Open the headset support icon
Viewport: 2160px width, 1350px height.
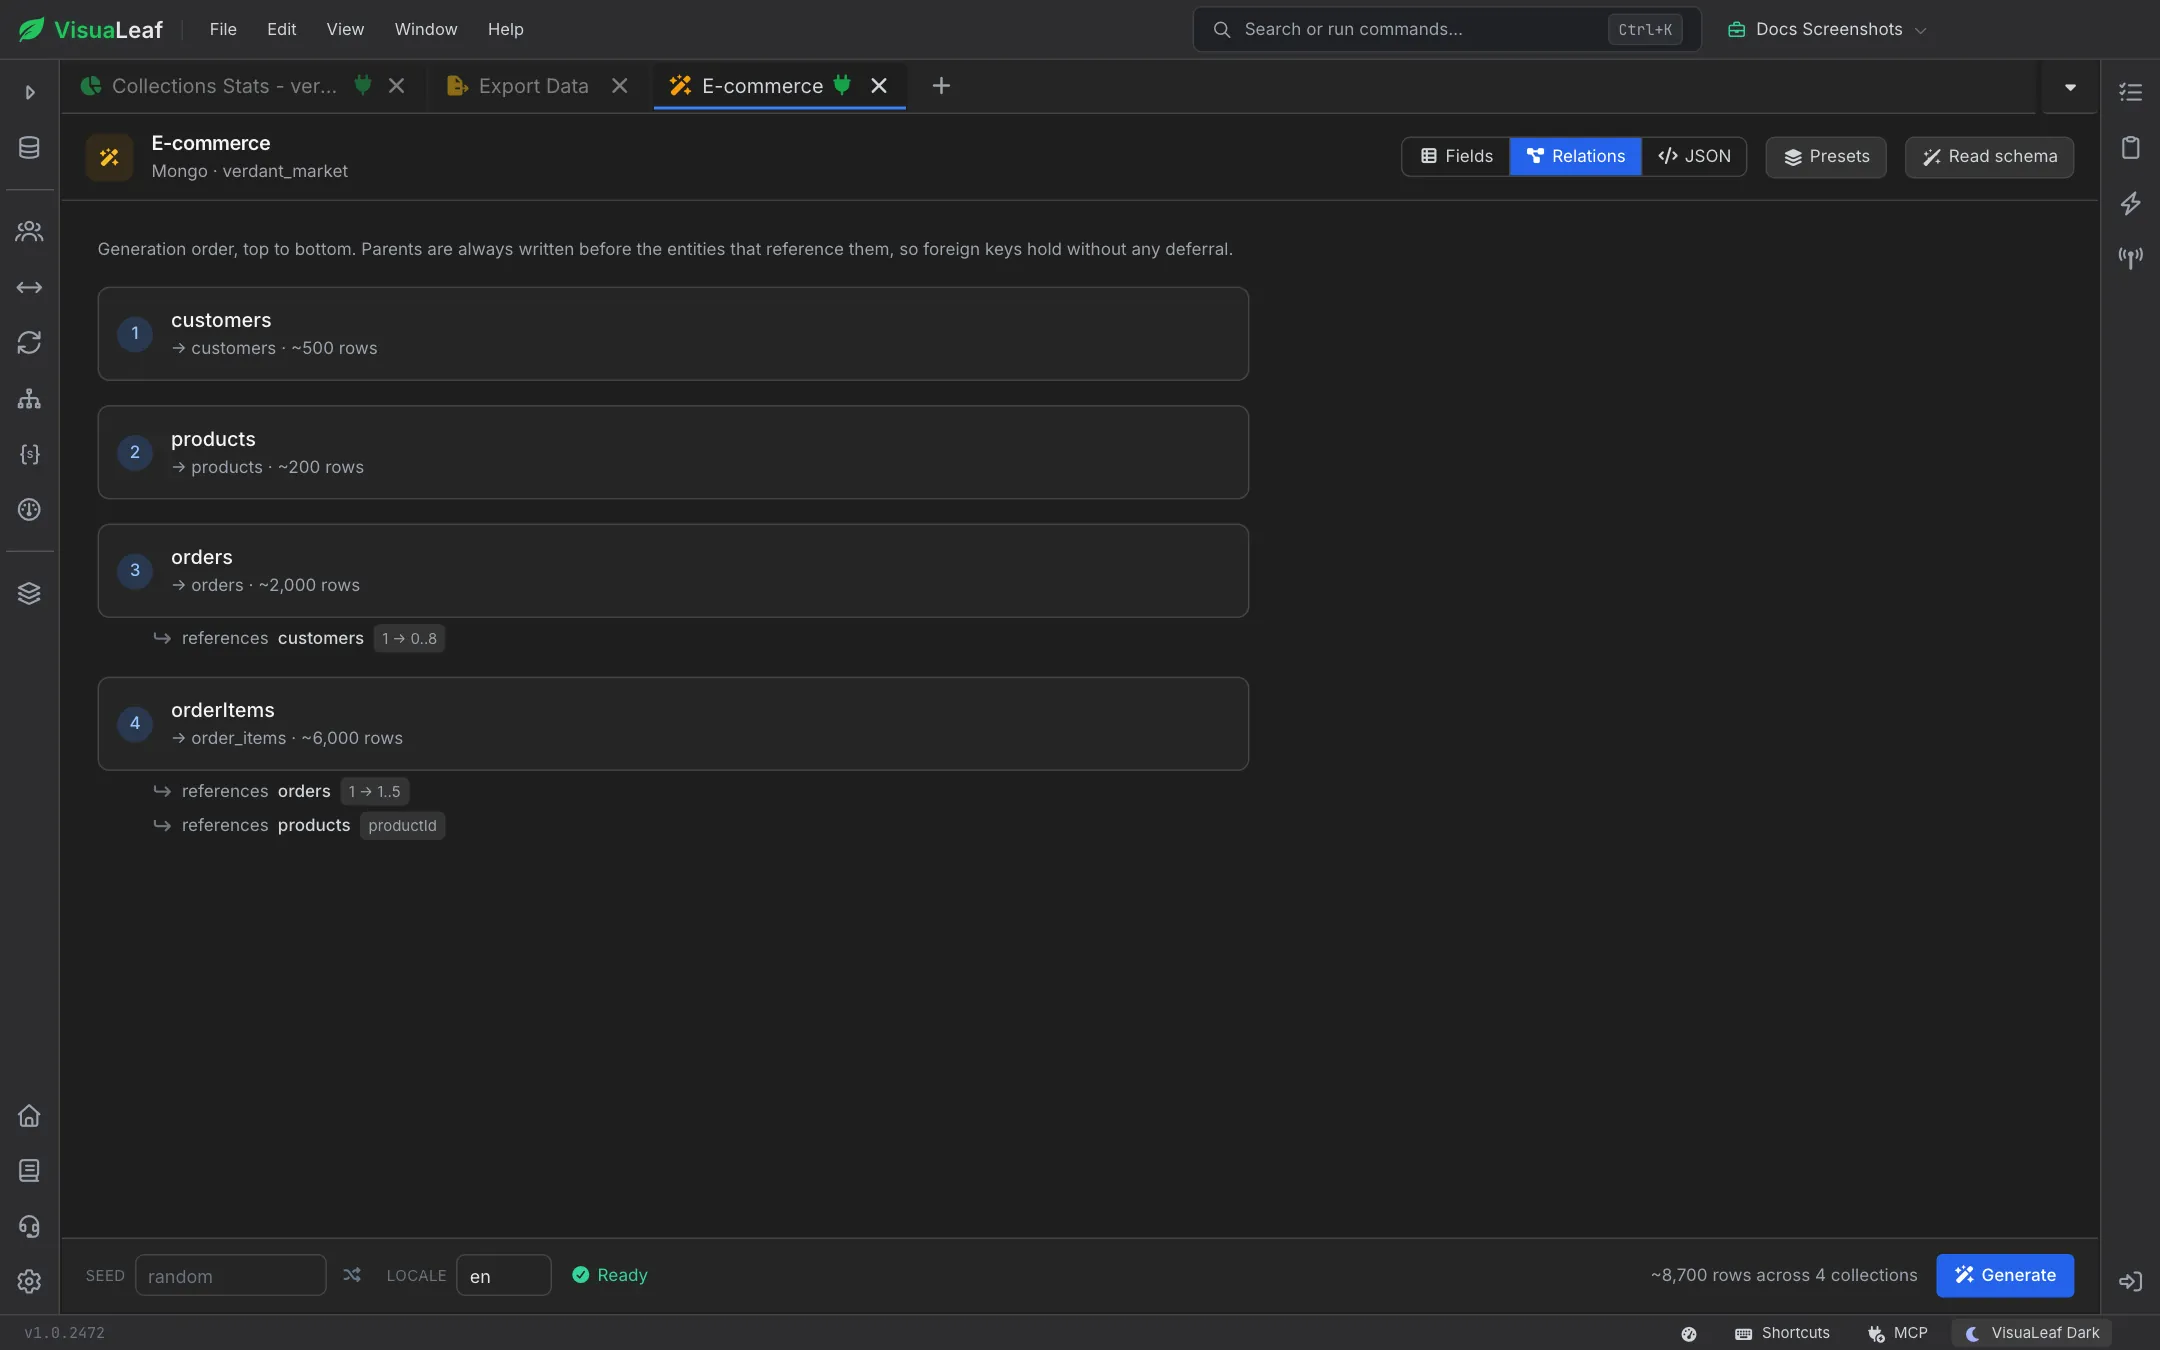[x=29, y=1227]
